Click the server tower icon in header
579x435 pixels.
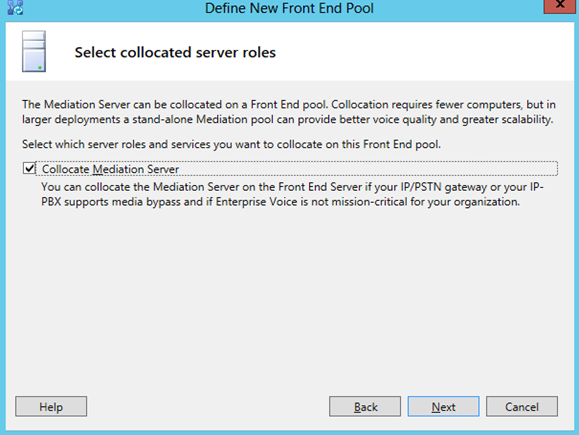click(34, 51)
